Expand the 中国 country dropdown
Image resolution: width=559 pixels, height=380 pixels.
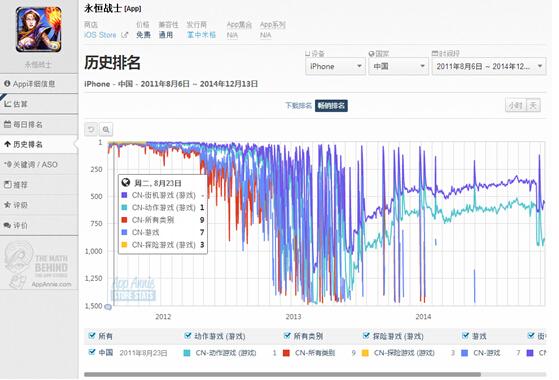pyautogui.click(x=398, y=66)
